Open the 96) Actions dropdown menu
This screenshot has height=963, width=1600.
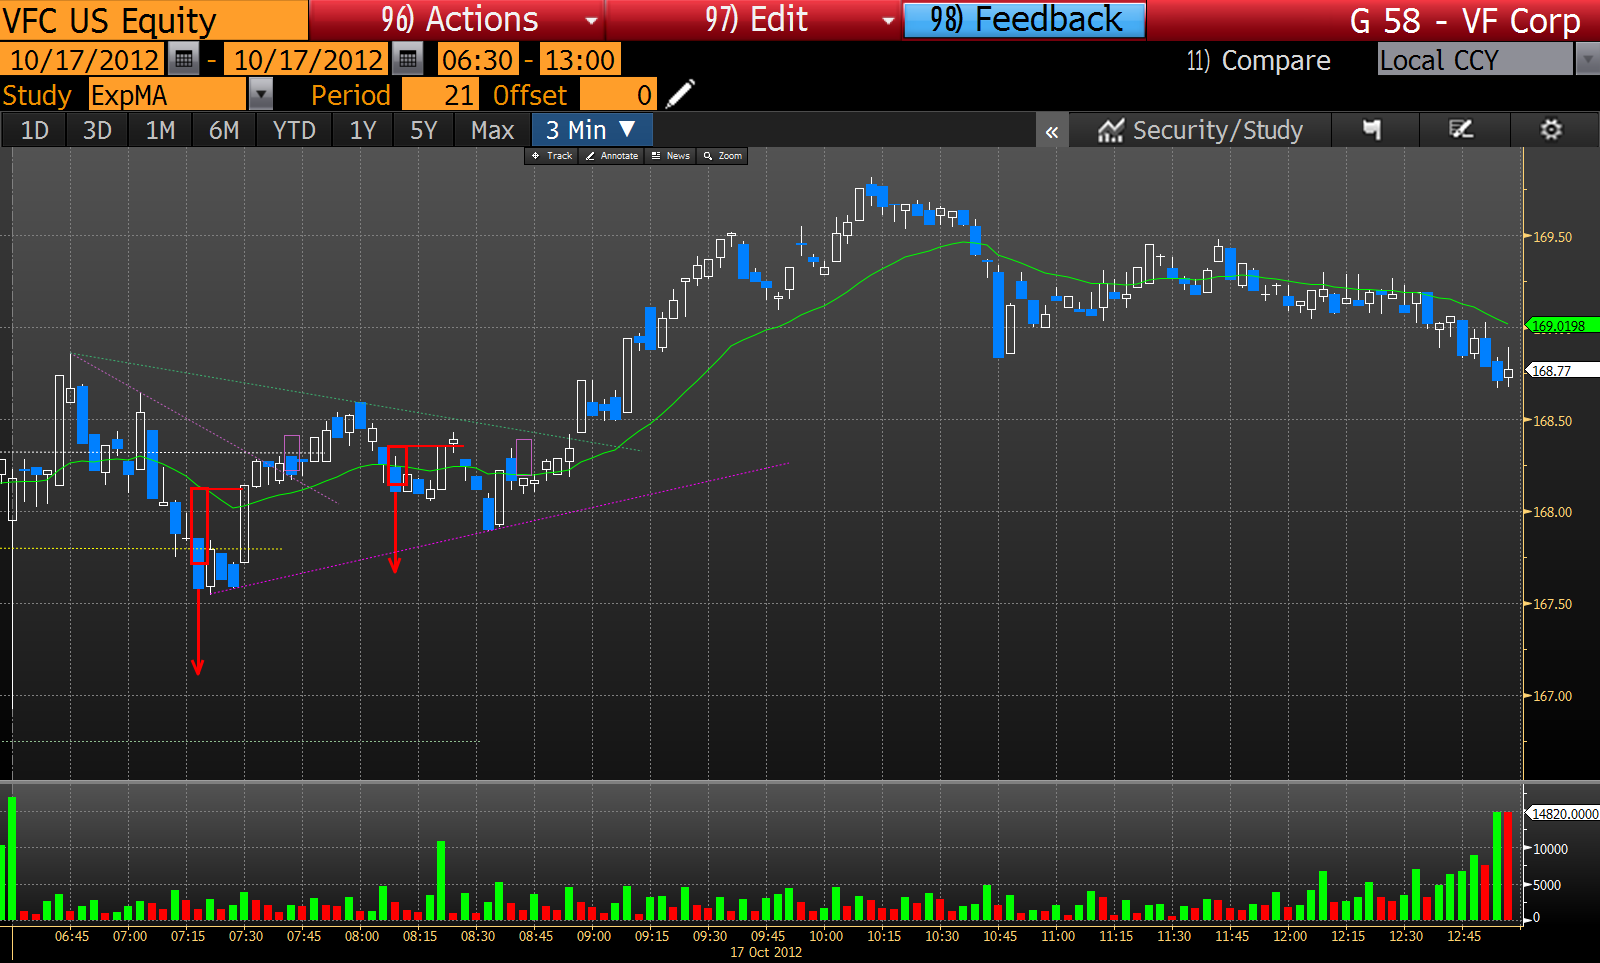pyautogui.click(x=459, y=20)
